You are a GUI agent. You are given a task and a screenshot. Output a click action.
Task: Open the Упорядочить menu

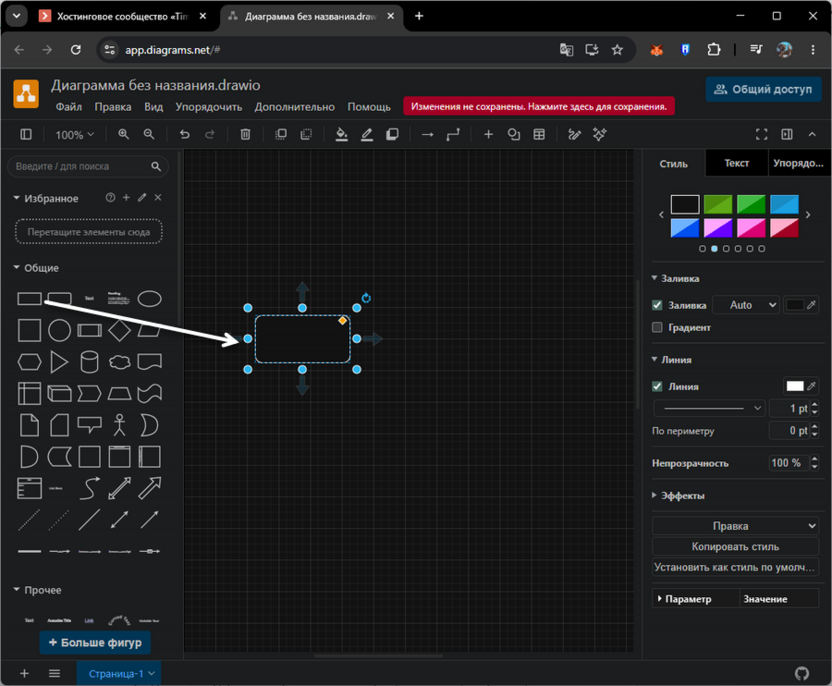[209, 107]
